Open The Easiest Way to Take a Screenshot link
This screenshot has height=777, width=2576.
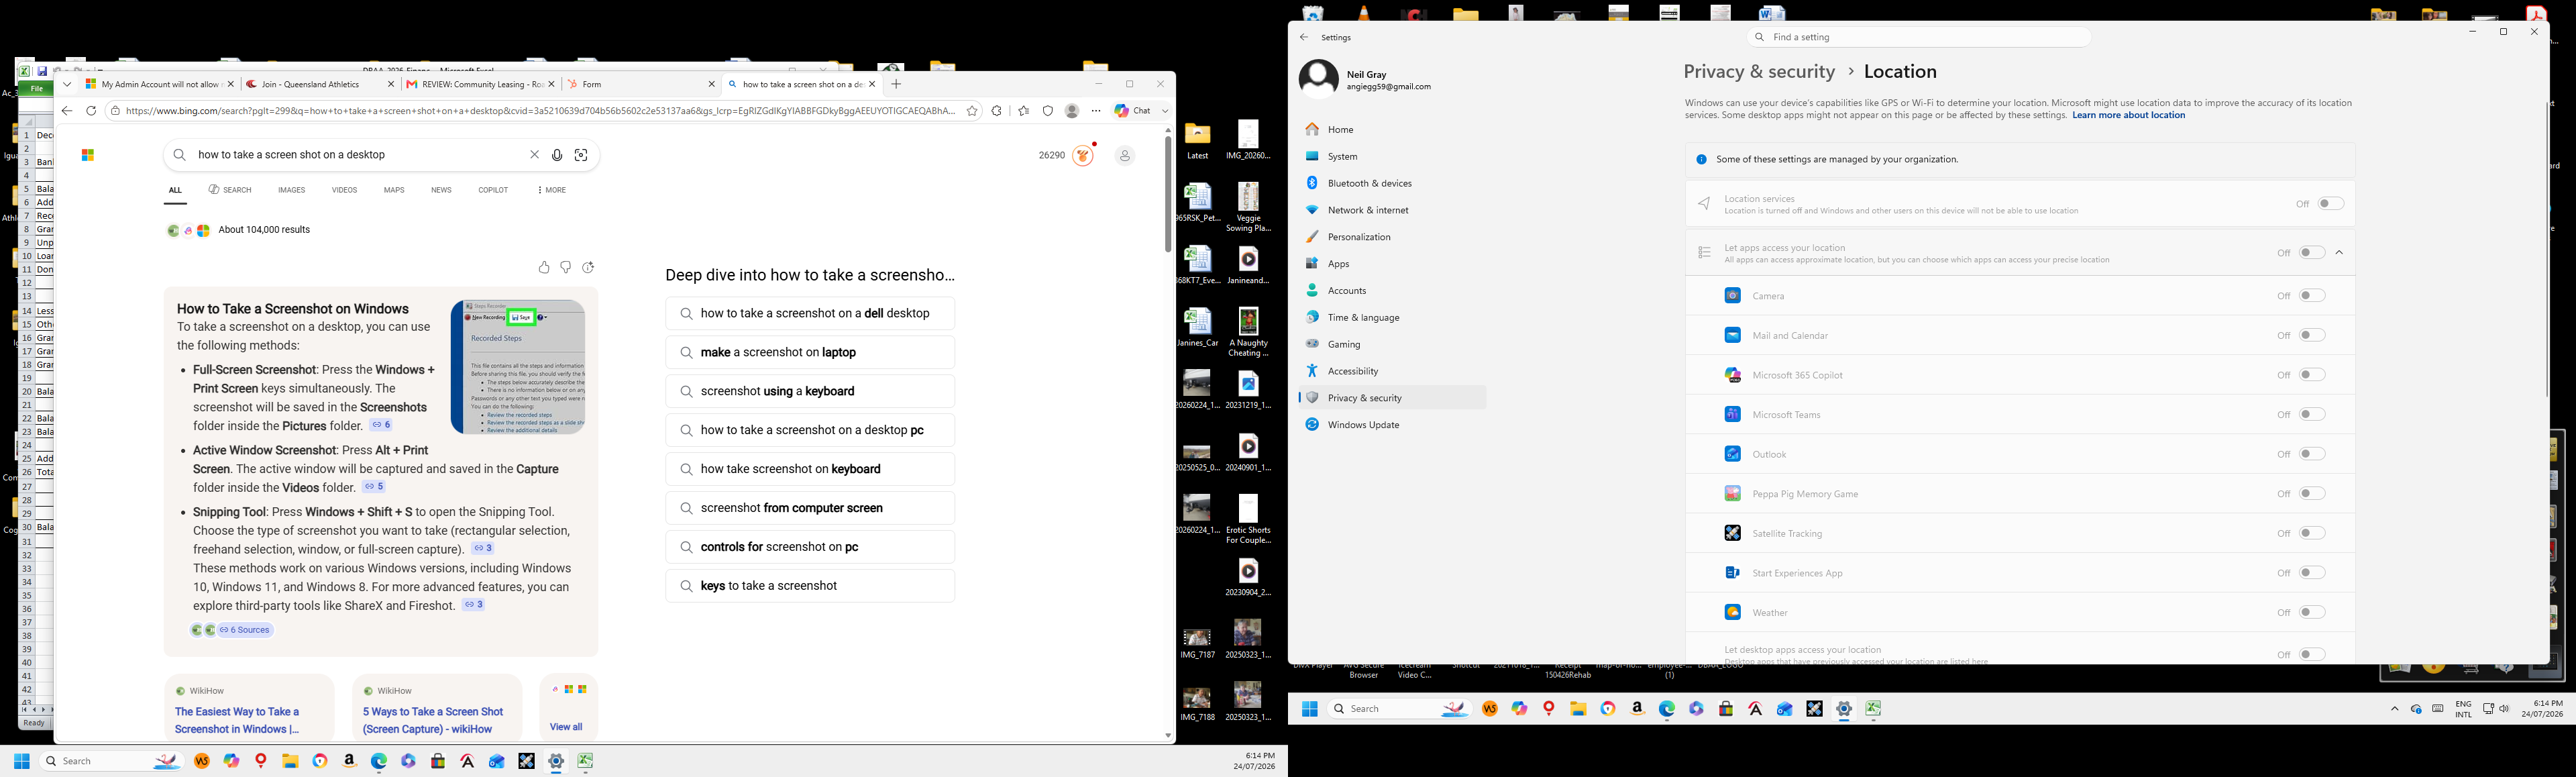(x=237, y=720)
